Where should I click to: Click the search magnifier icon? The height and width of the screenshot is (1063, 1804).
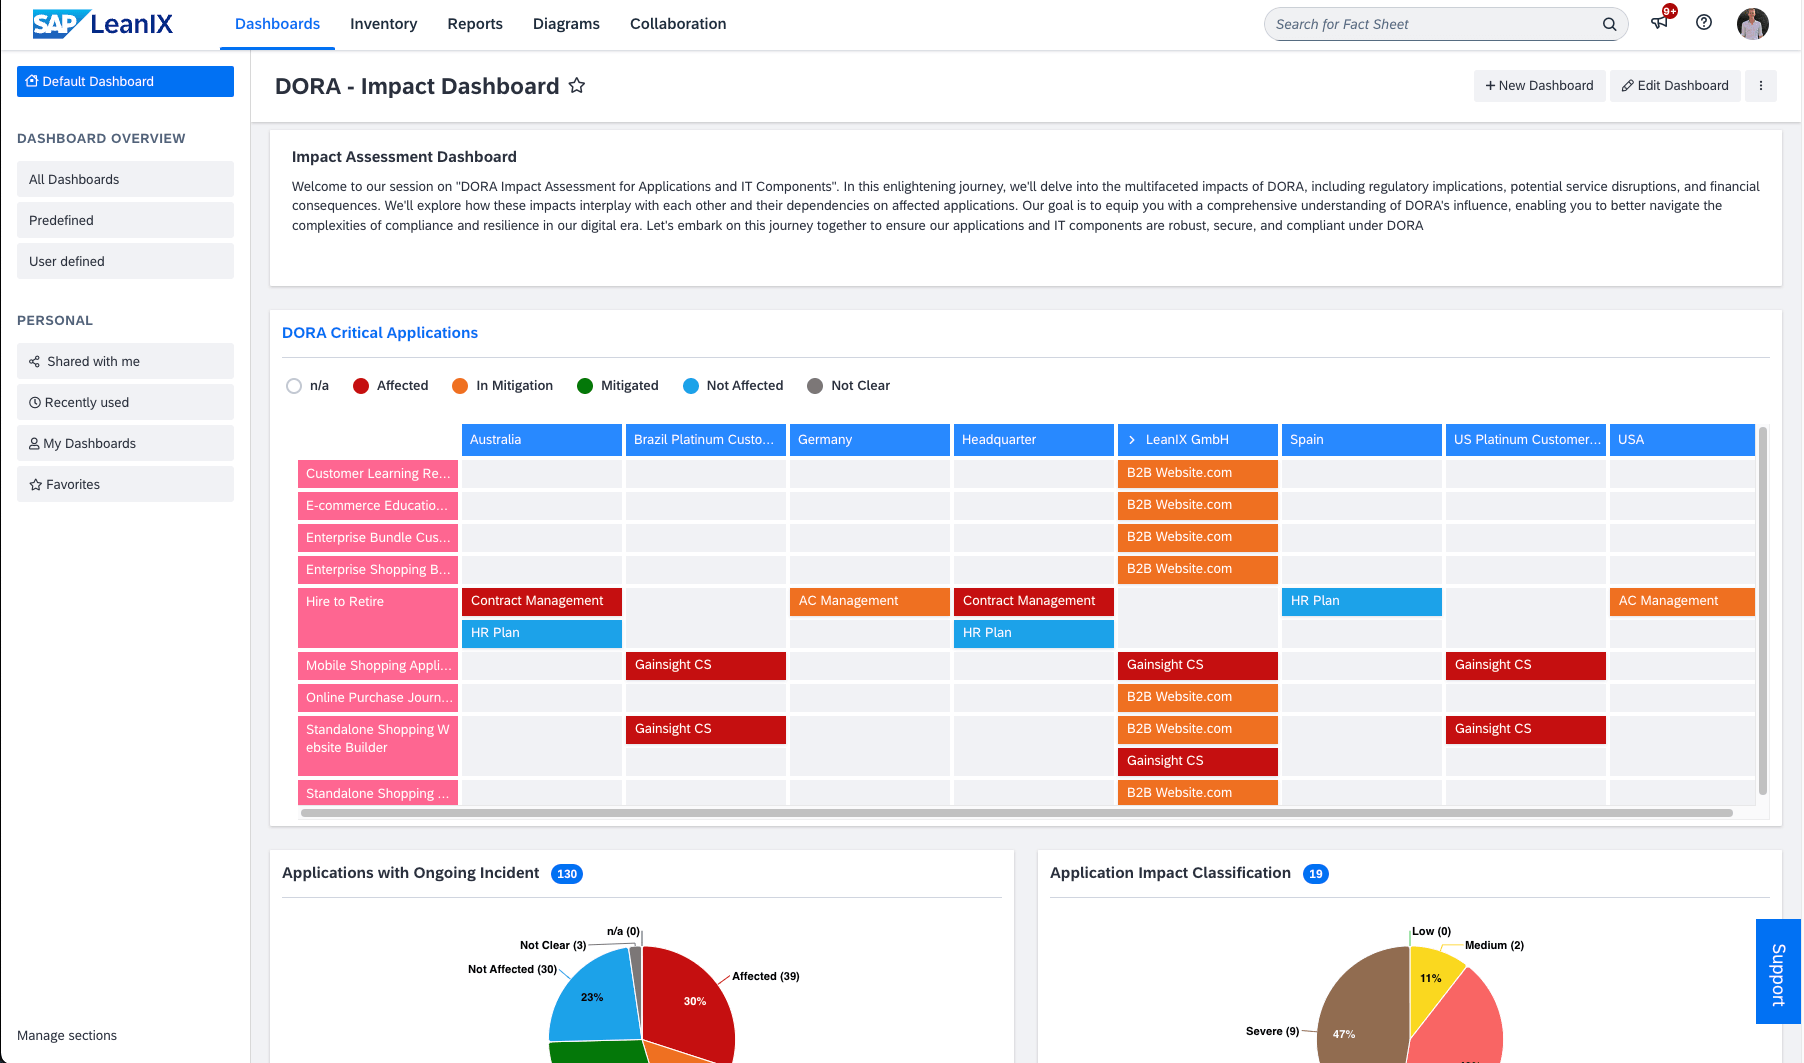[x=1609, y=24]
